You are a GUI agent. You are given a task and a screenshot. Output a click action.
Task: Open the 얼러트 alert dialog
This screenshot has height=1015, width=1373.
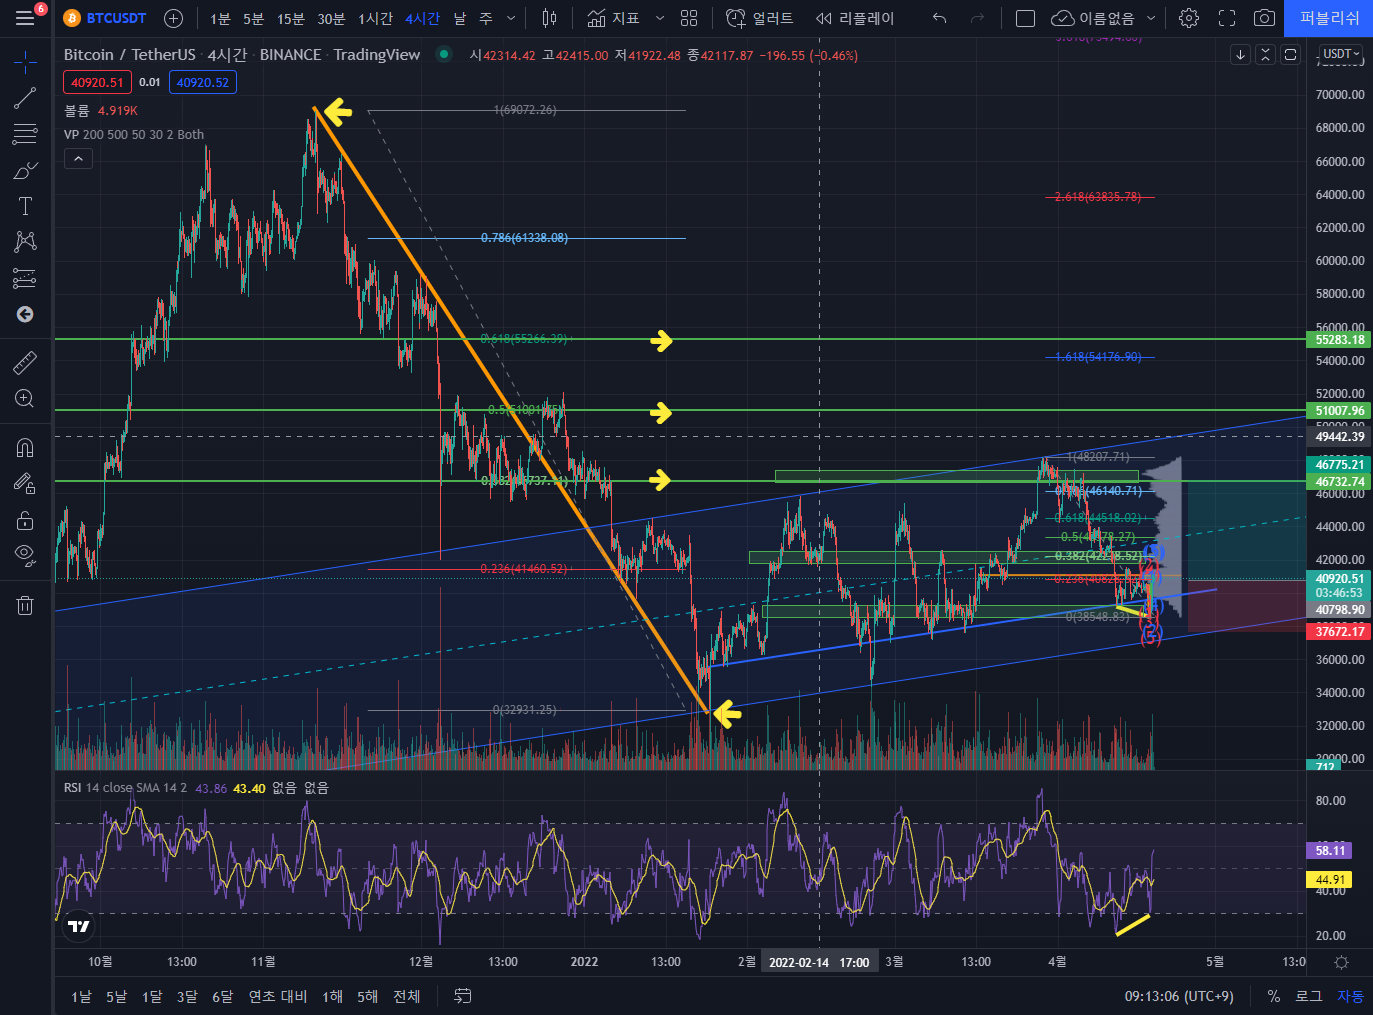(760, 18)
